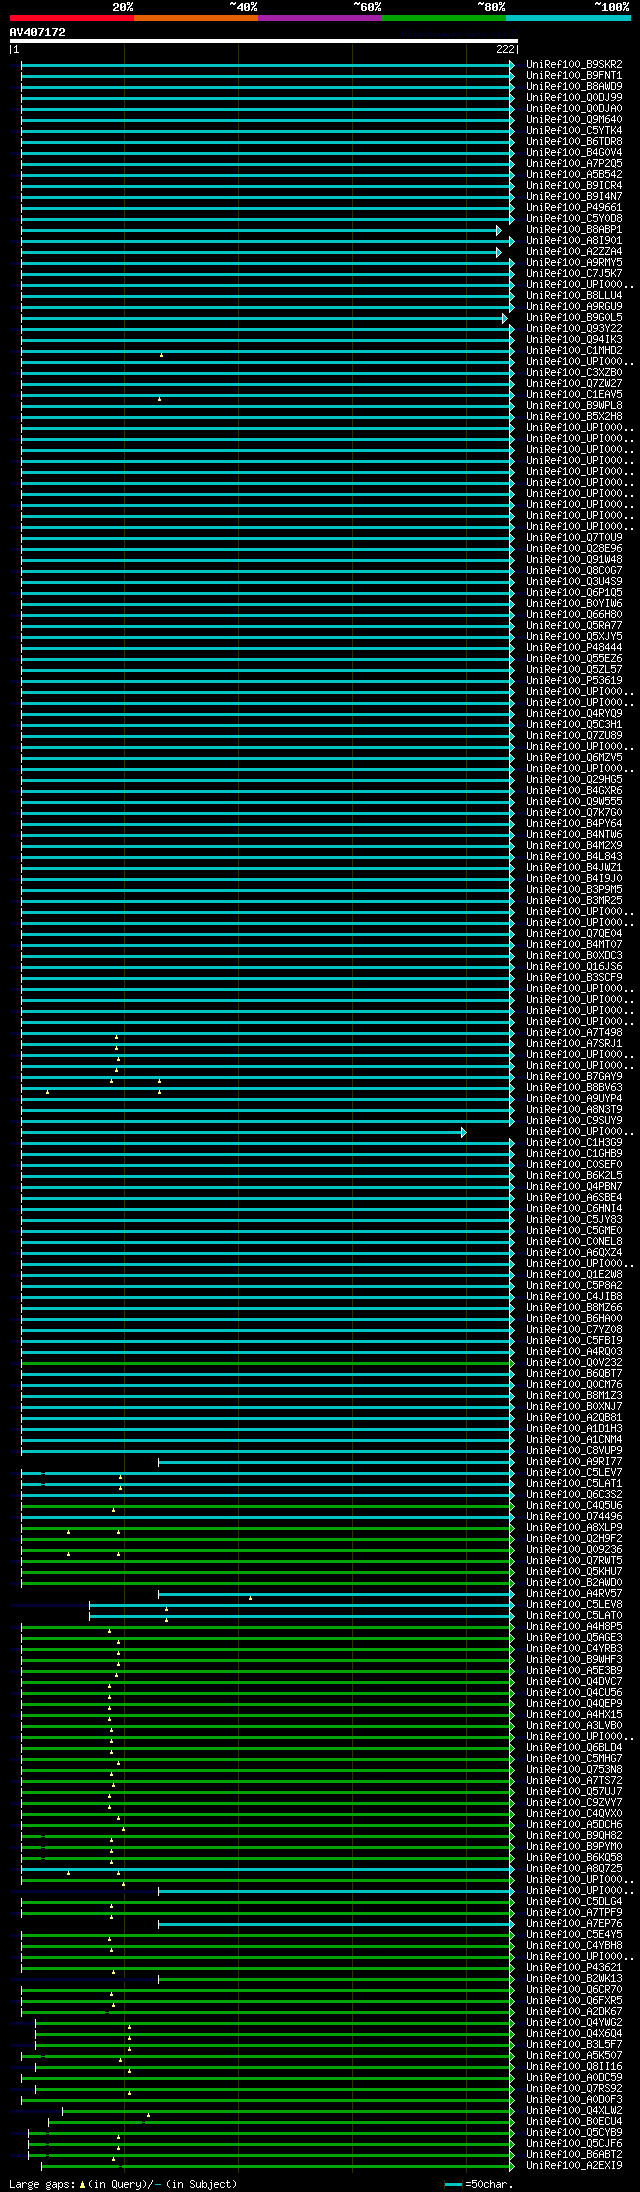Click the purple ~60% identity legend segment

(320, 18)
